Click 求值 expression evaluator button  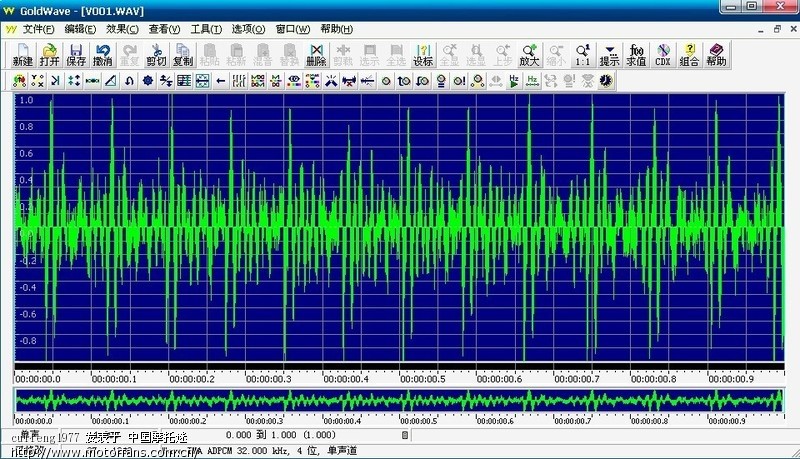636,54
